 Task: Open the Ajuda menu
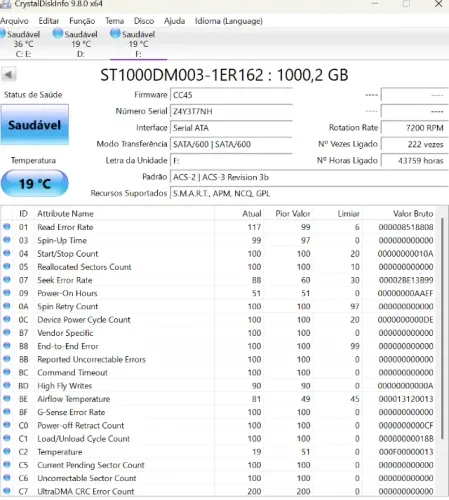tap(174, 21)
